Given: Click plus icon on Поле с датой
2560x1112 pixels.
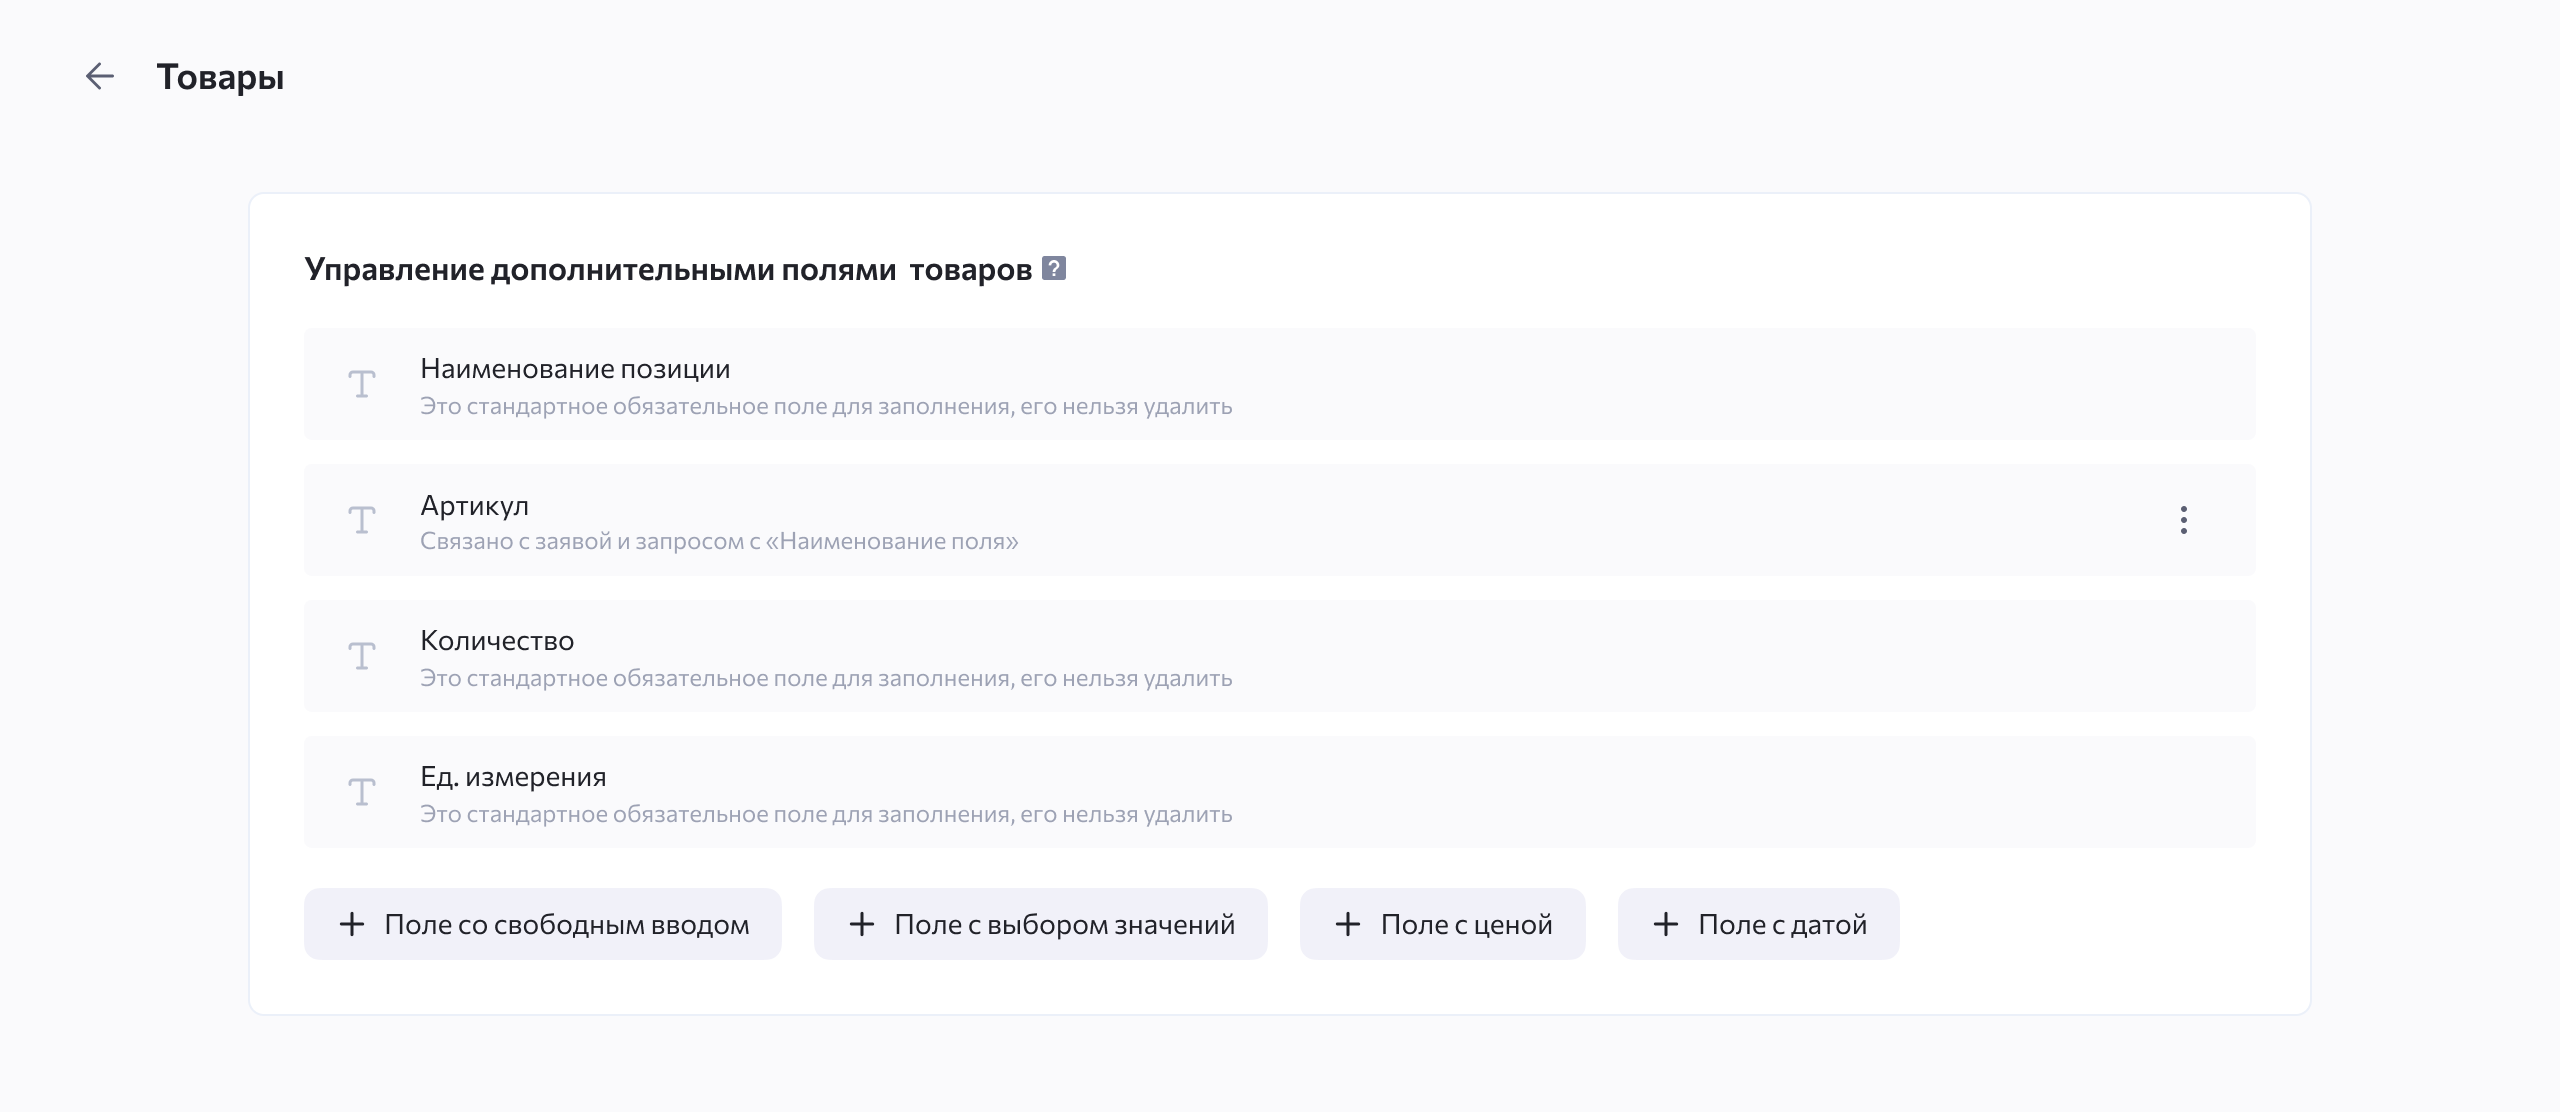Looking at the screenshot, I should click(x=1666, y=924).
